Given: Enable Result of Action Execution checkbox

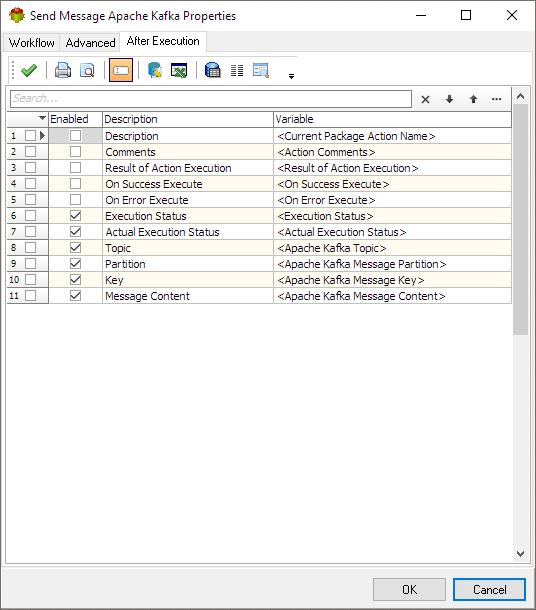Looking at the screenshot, I should [x=75, y=167].
